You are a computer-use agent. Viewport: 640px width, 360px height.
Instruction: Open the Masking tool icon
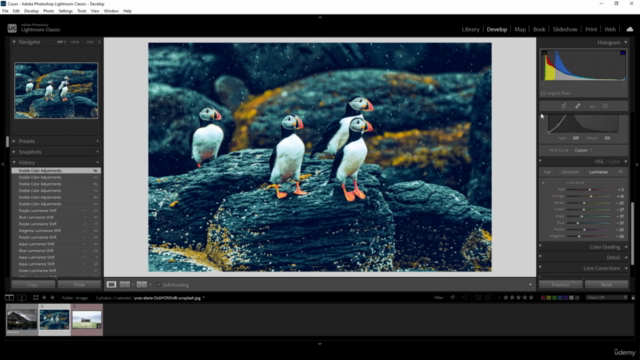(x=605, y=106)
